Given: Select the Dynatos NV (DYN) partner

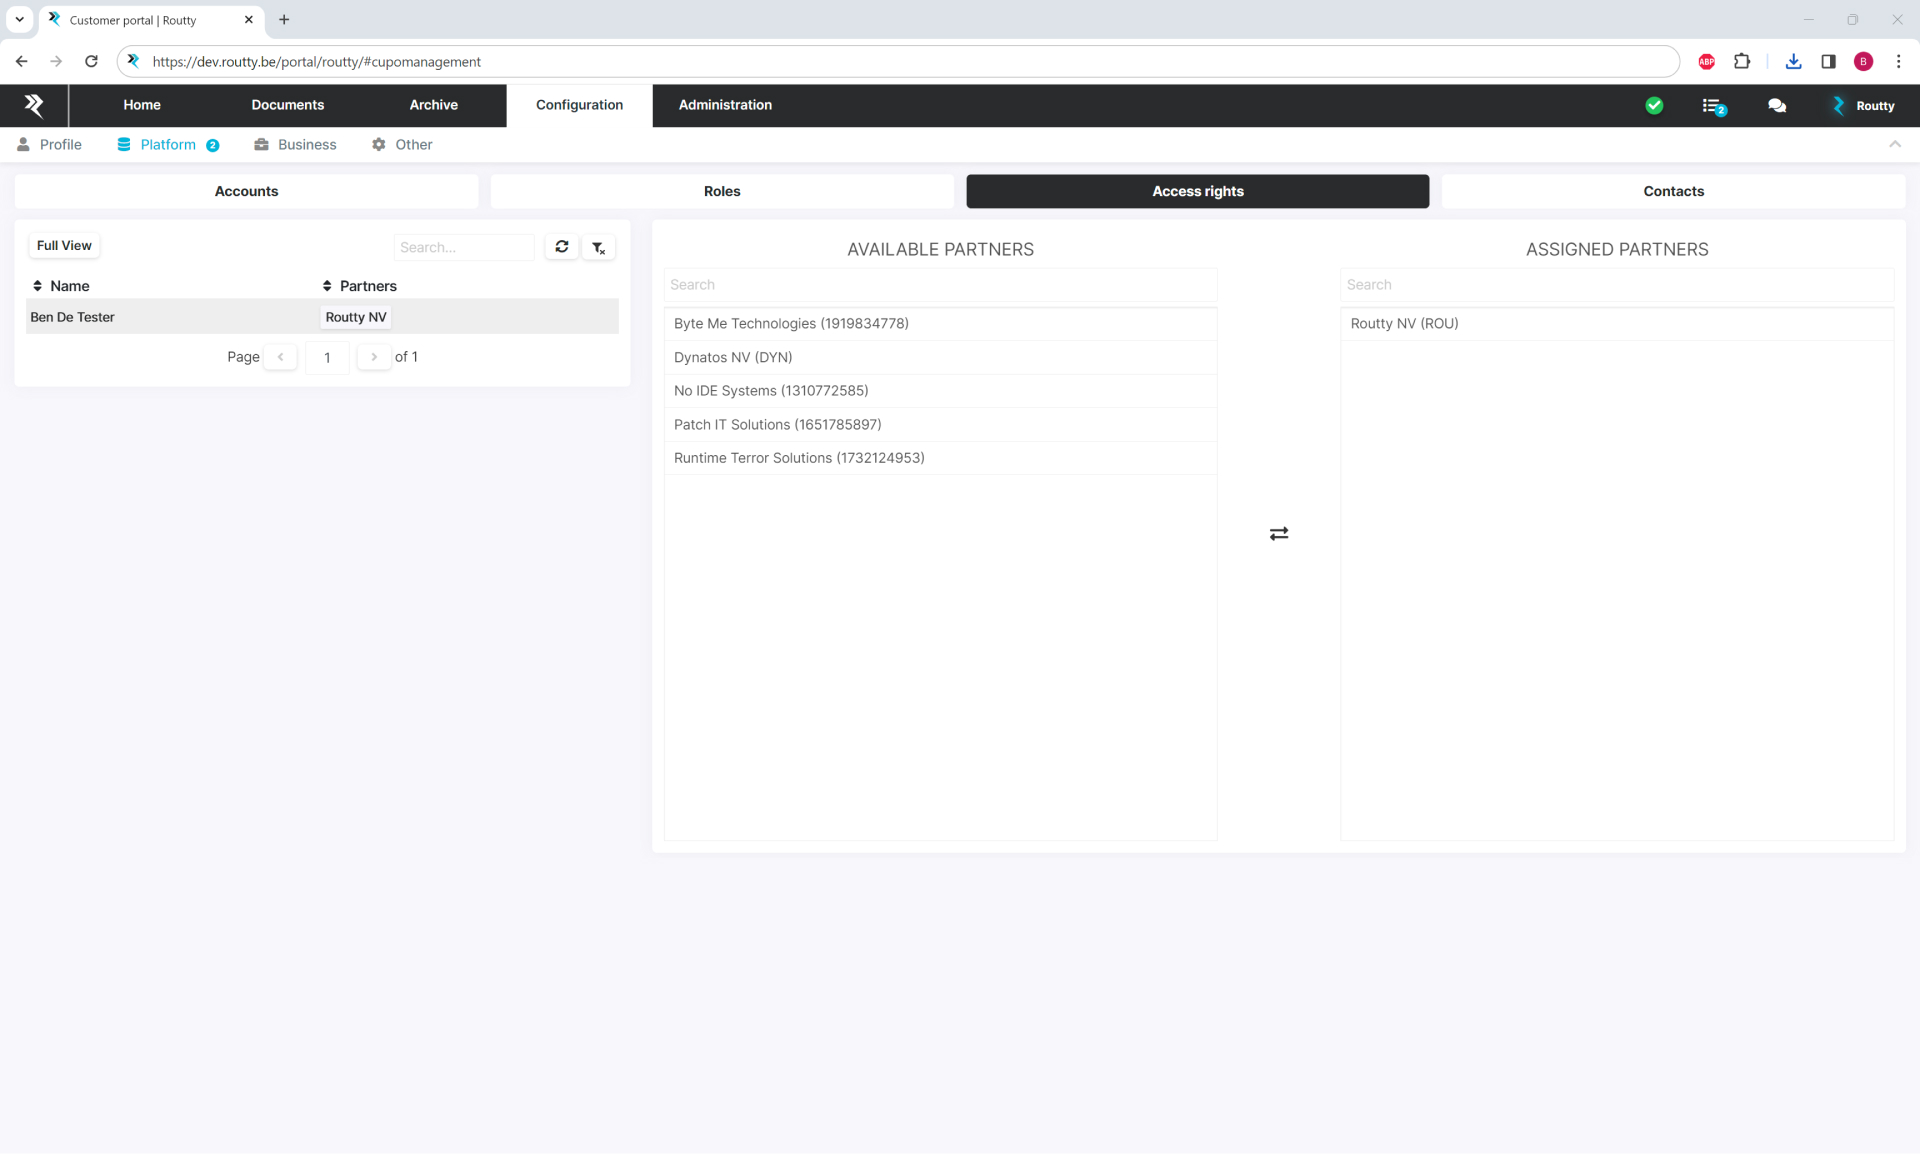Looking at the screenshot, I should pyautogui.click(x=733, y=357).
